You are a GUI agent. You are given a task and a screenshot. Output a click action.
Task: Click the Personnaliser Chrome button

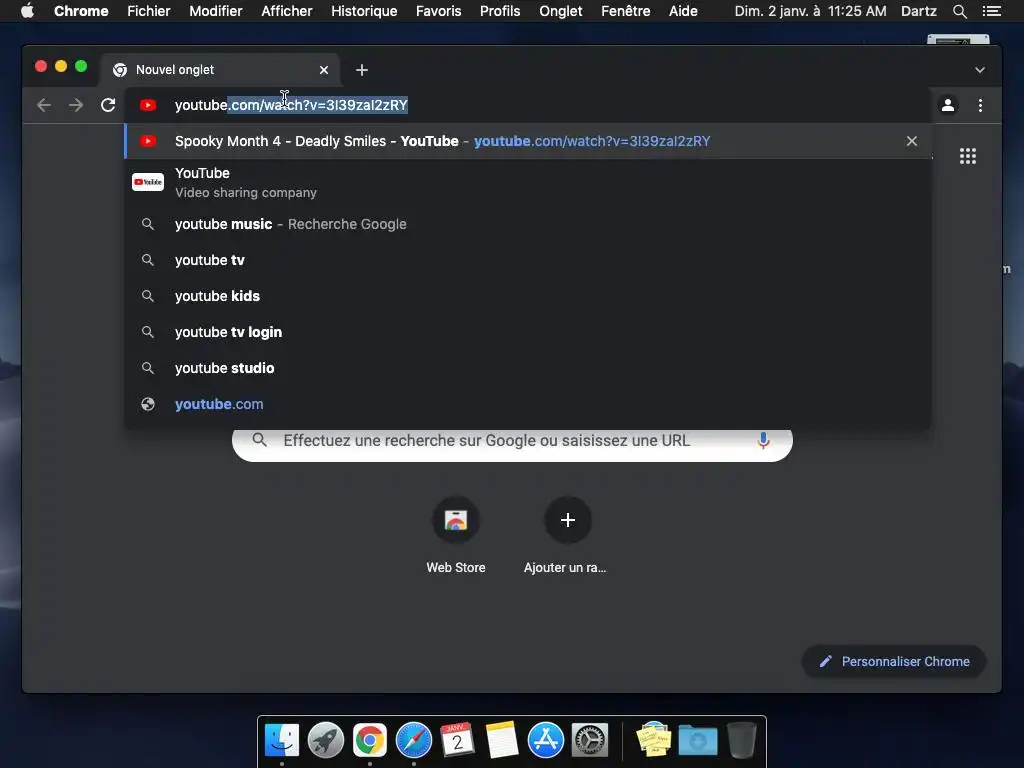894,662
